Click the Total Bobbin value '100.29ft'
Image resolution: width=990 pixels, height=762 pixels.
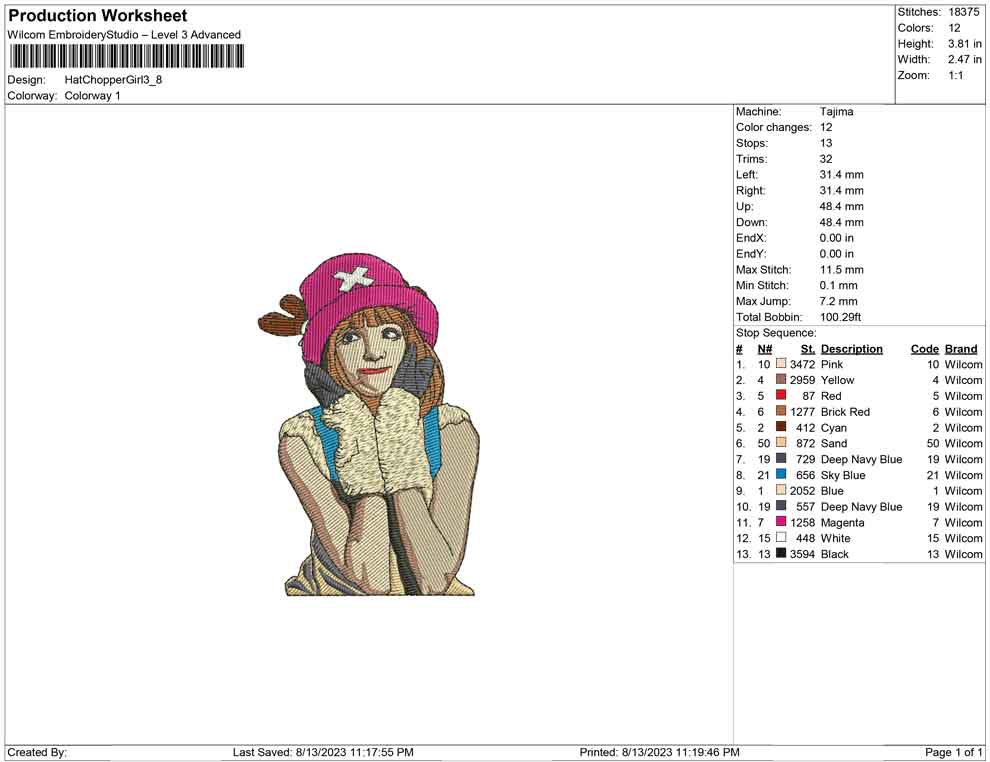tap(840, 317)
